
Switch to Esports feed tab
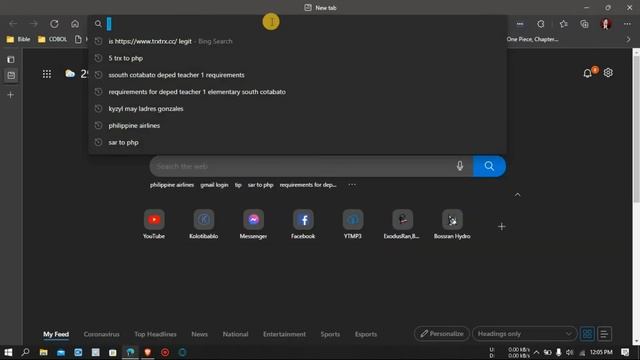tap(366, 334)
